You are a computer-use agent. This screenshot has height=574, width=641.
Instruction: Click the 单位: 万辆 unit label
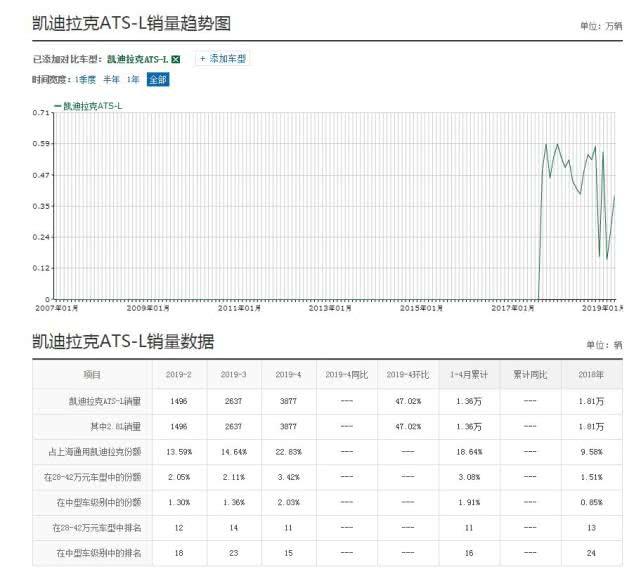click(x=601, y=26)
